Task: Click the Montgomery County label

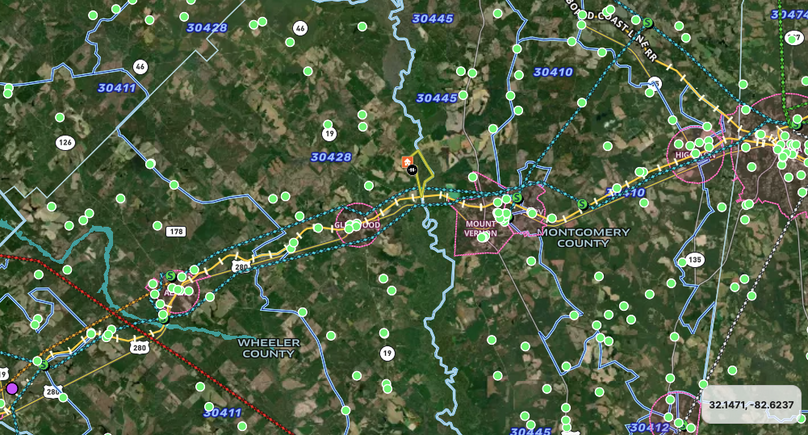Action: coord(583,238)
